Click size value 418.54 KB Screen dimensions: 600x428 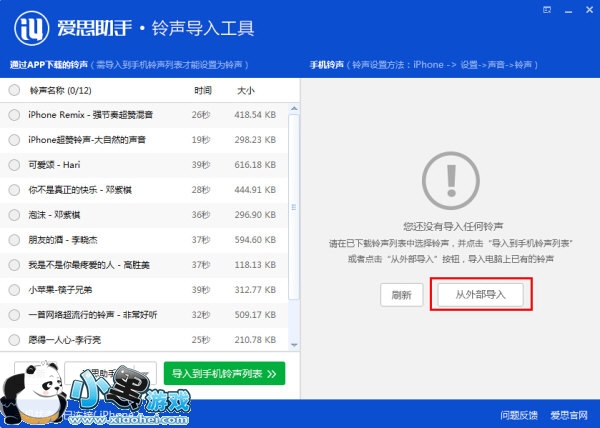pos(255,115)
